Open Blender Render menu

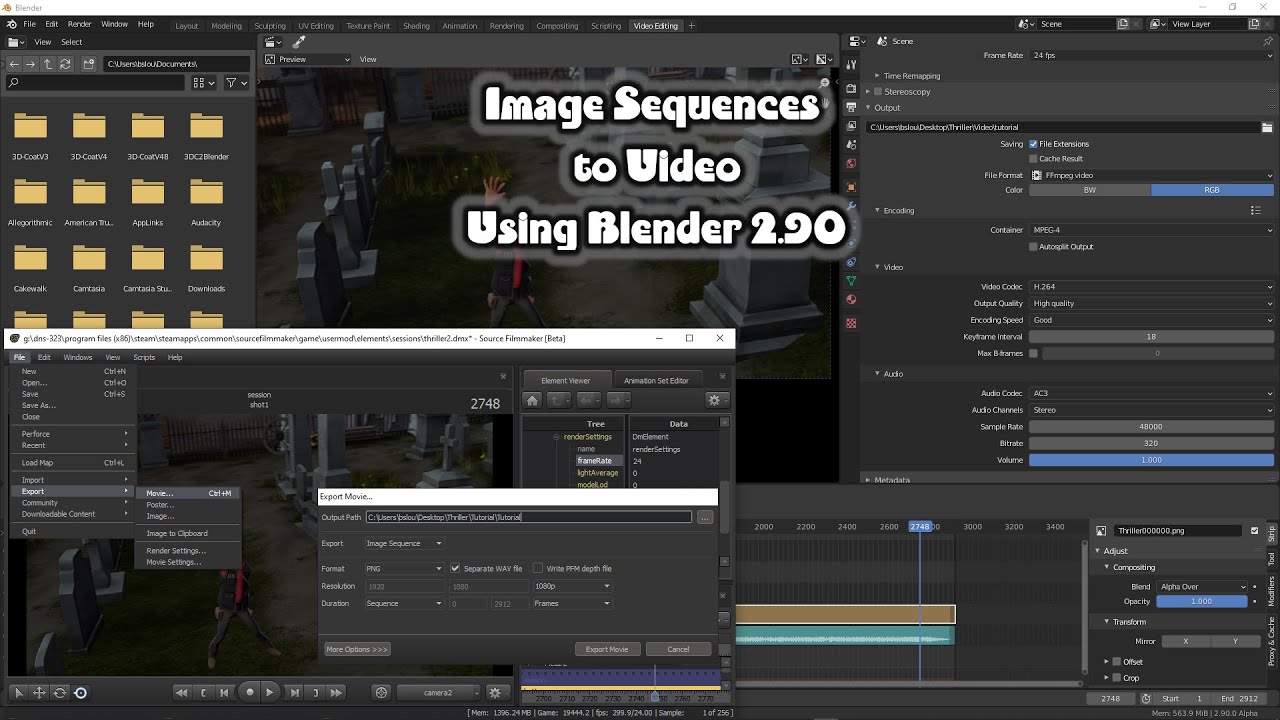point(79,24)
